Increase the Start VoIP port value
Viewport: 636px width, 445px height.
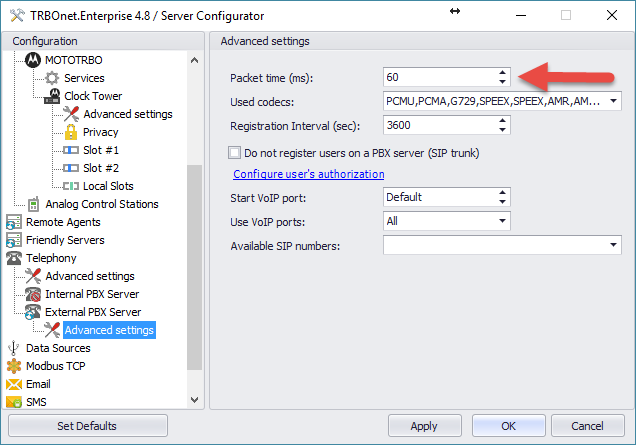(502, 192)
